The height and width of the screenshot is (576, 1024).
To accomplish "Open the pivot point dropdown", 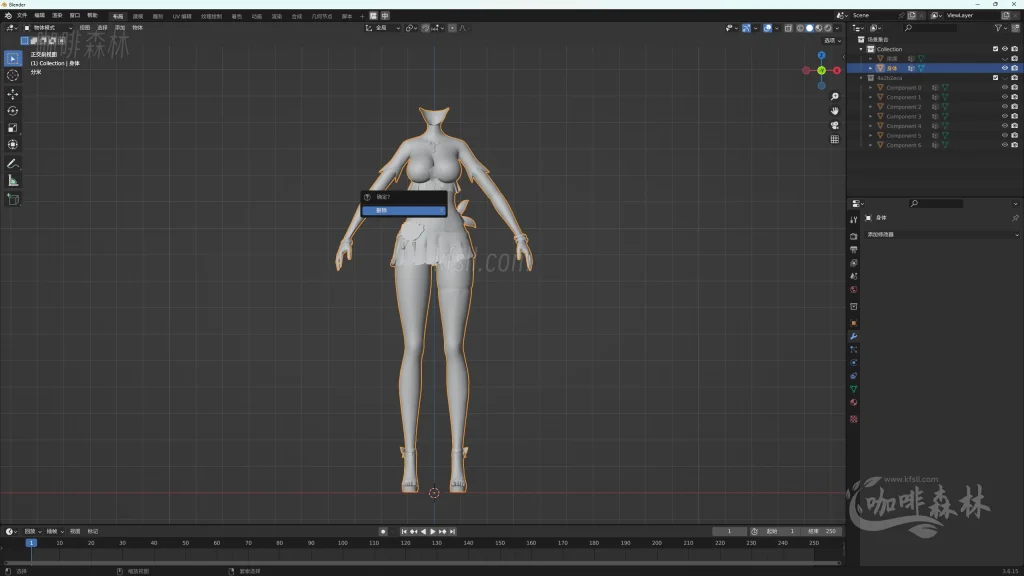I will pyautogui.click(x=411, y=28).
